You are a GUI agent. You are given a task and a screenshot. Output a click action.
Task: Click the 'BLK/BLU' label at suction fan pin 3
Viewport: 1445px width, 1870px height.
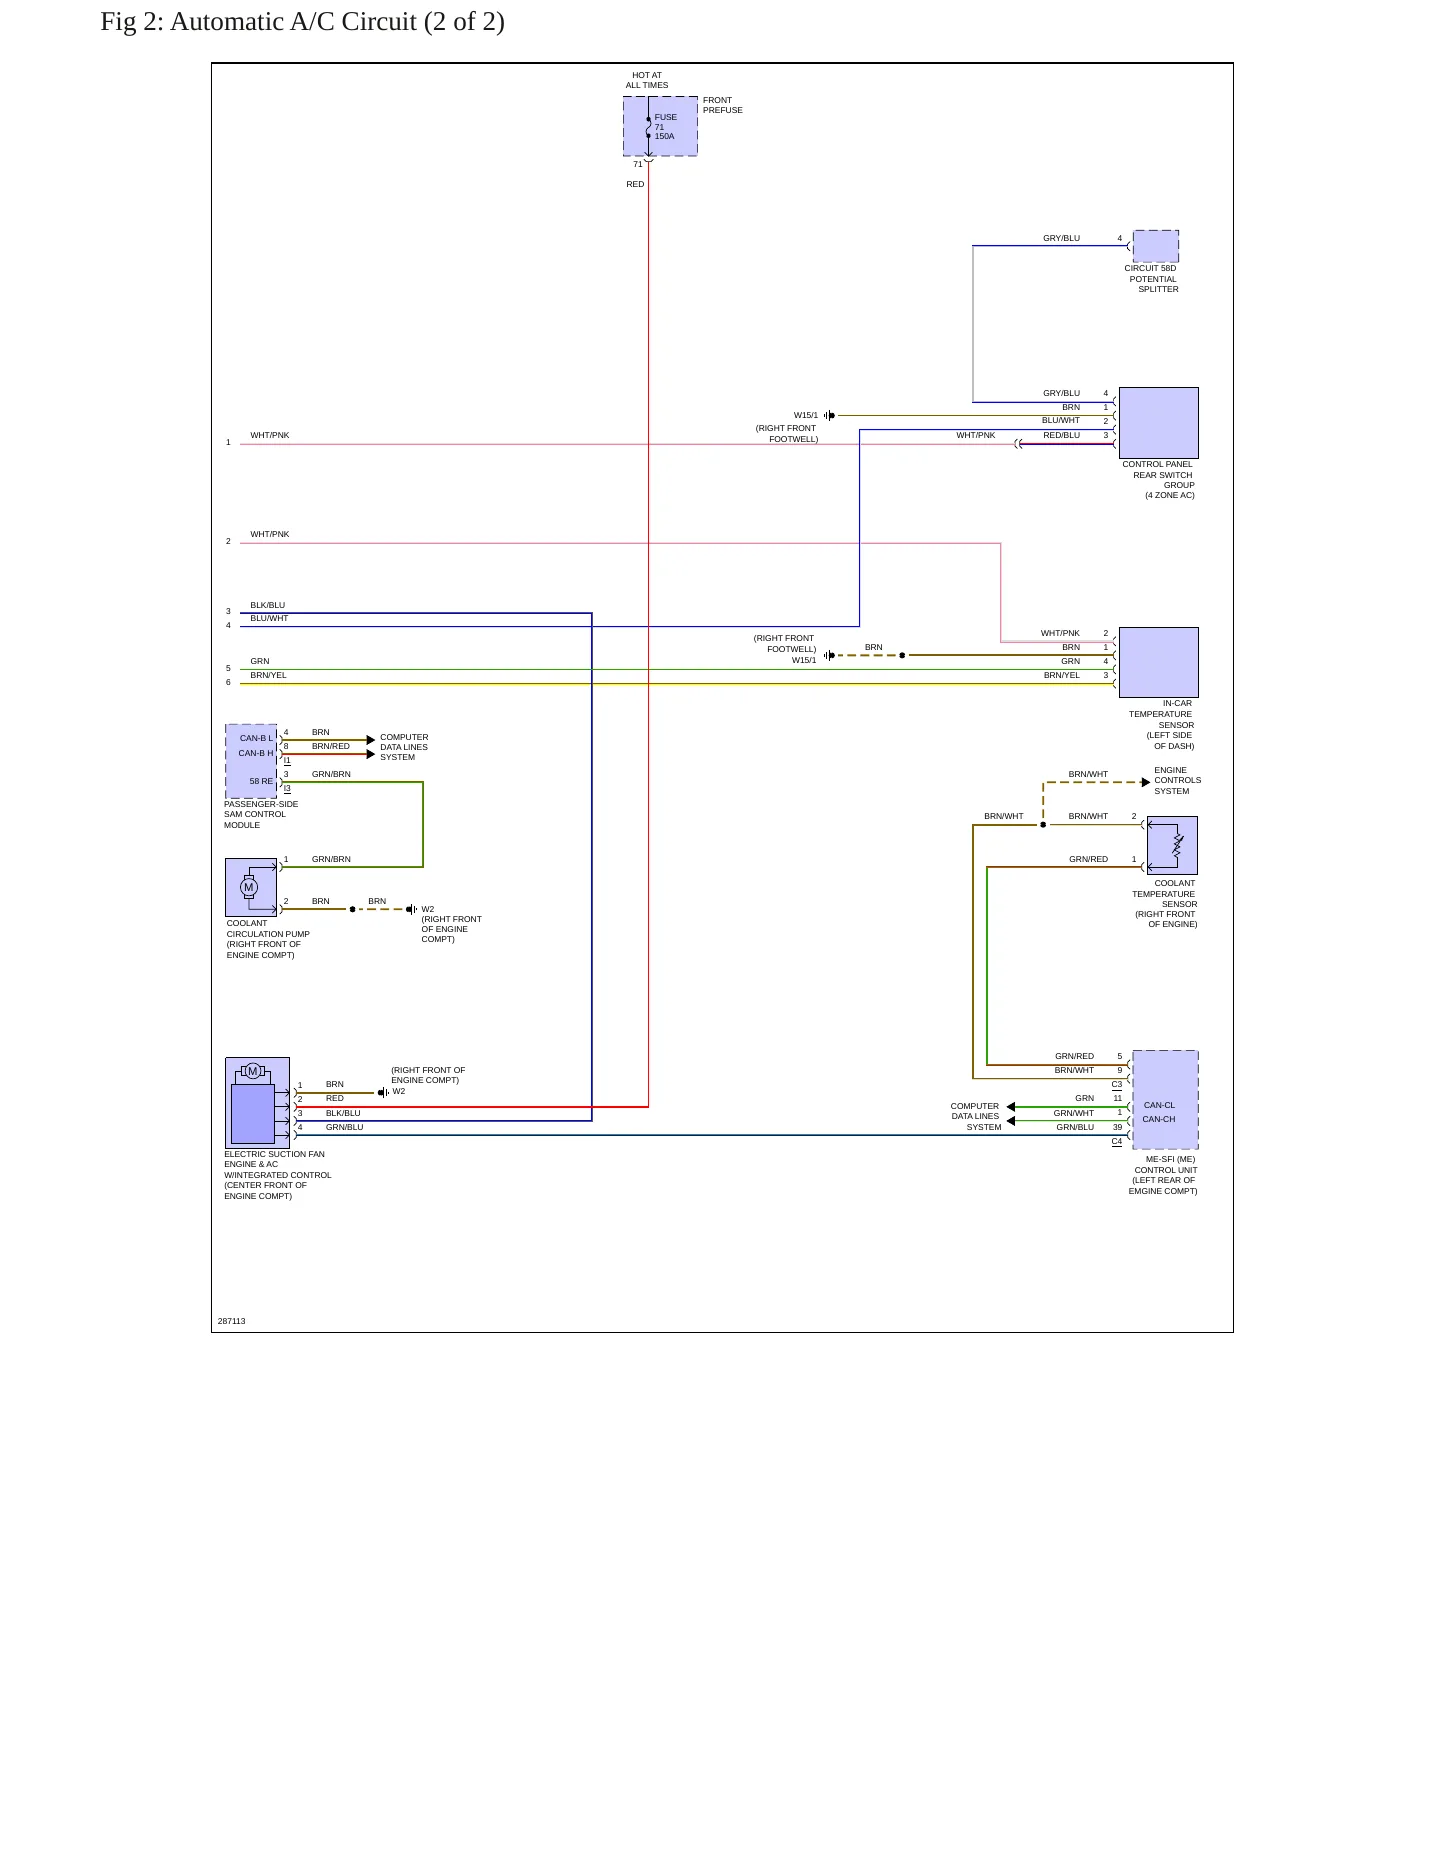coord(343,1113)
